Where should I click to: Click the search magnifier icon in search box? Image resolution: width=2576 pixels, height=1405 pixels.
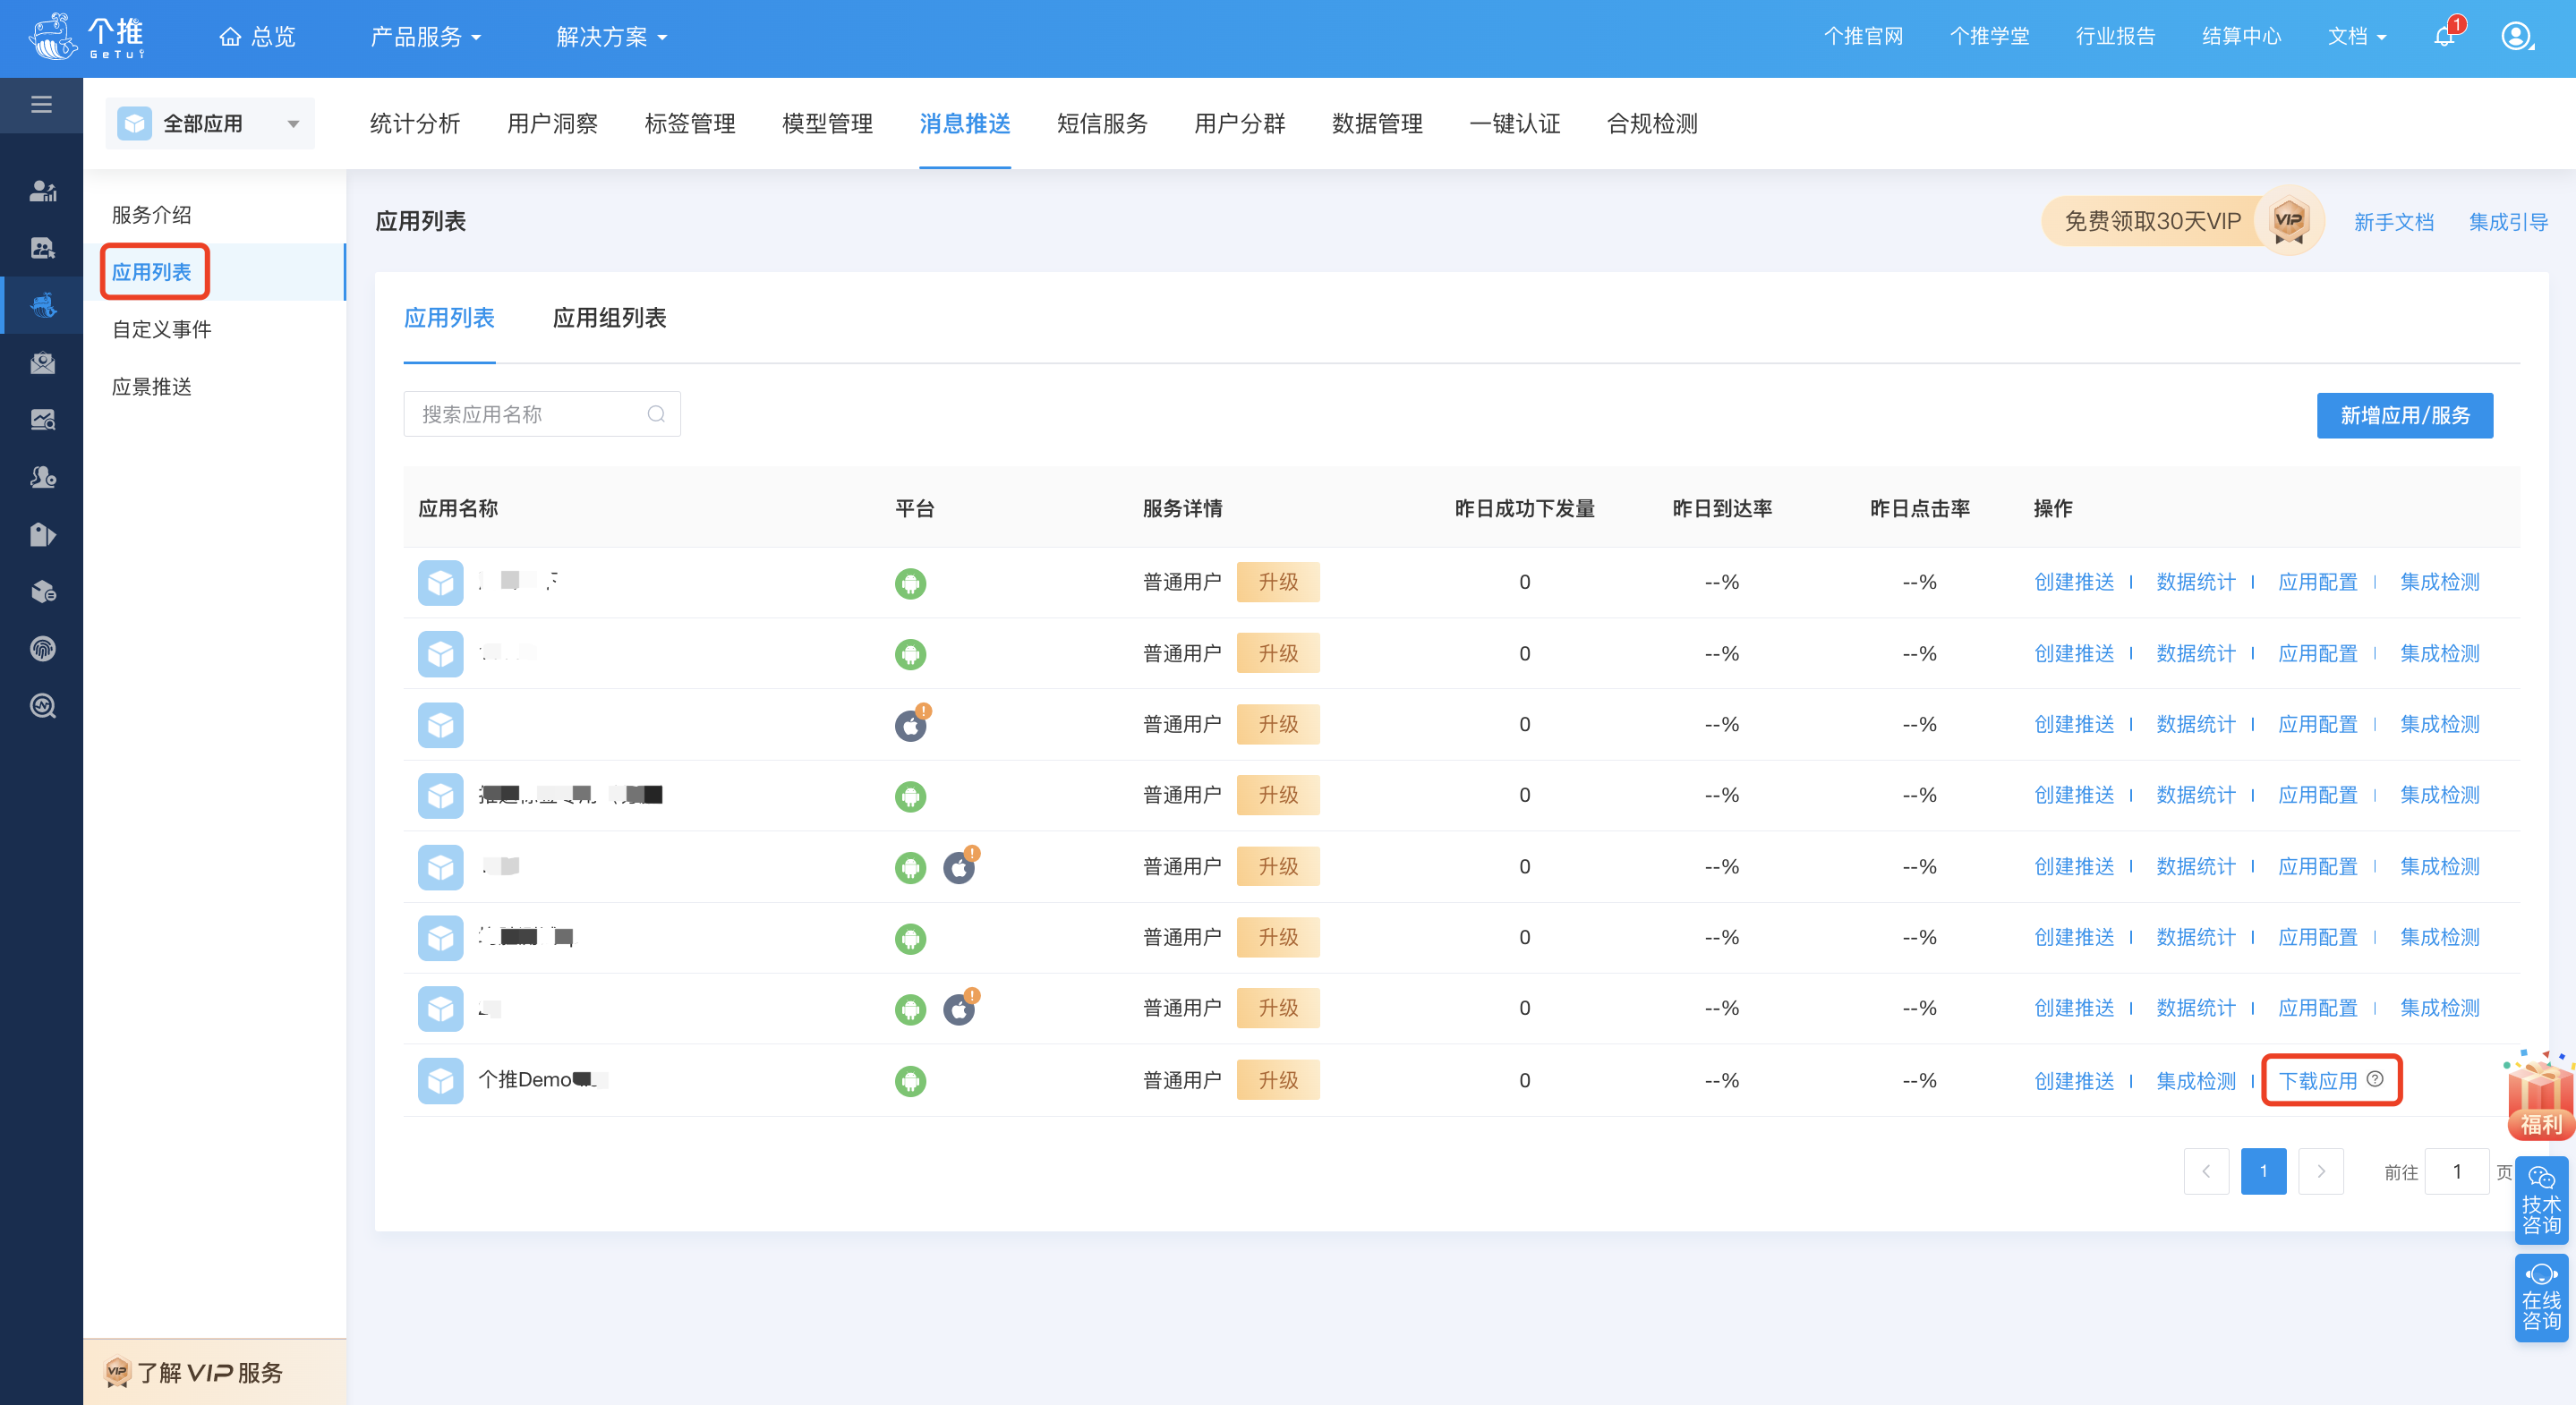pos(656,414)
